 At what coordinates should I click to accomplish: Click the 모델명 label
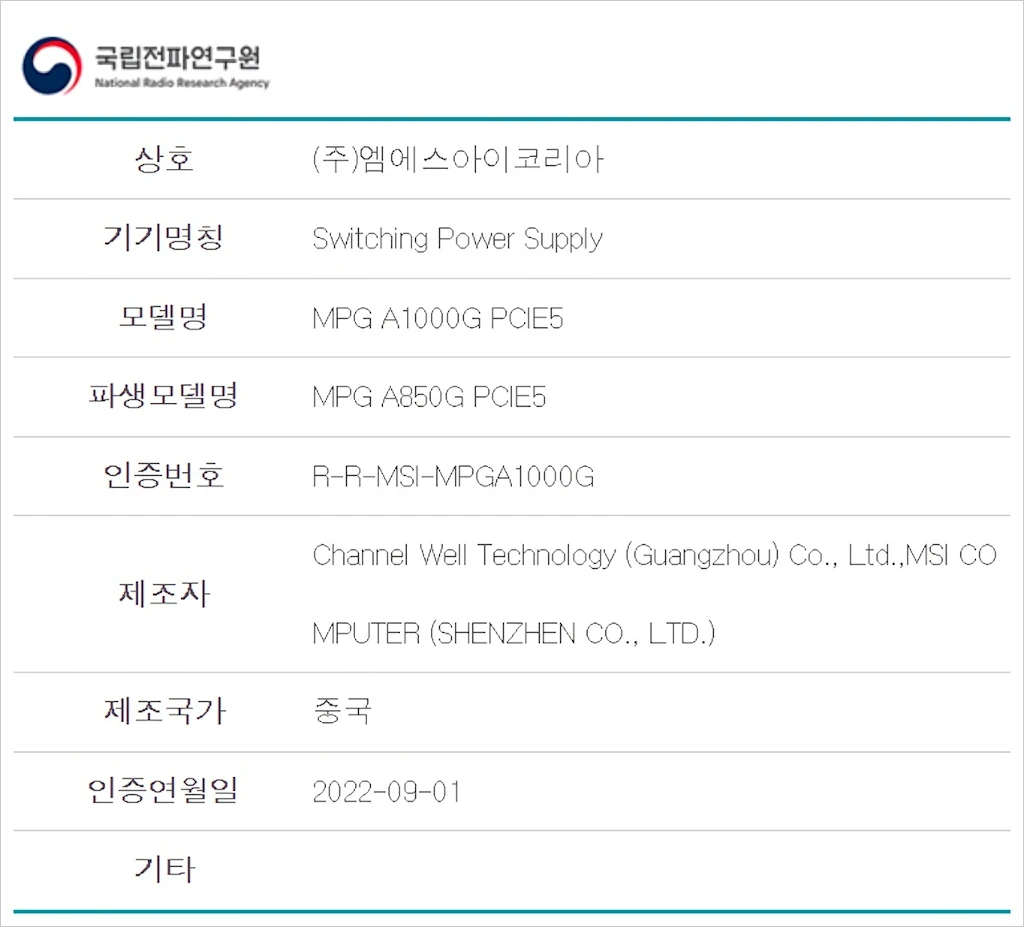click(164, 317)
